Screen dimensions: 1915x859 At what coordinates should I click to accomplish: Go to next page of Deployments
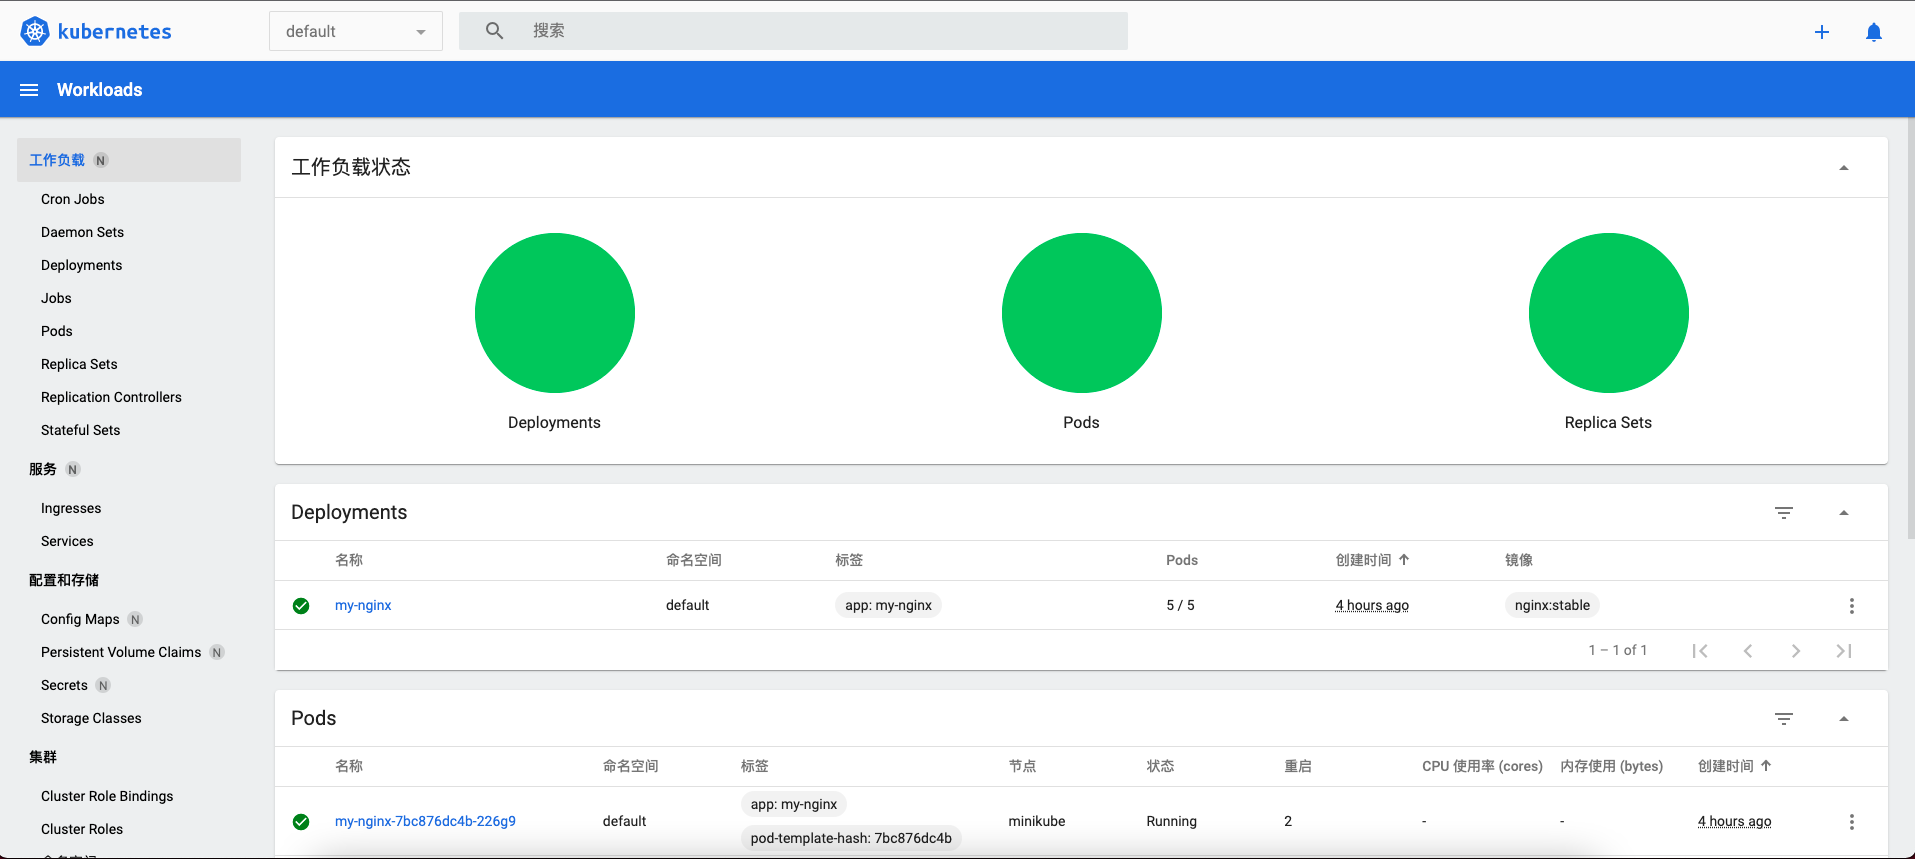[x=1795, y=651]
